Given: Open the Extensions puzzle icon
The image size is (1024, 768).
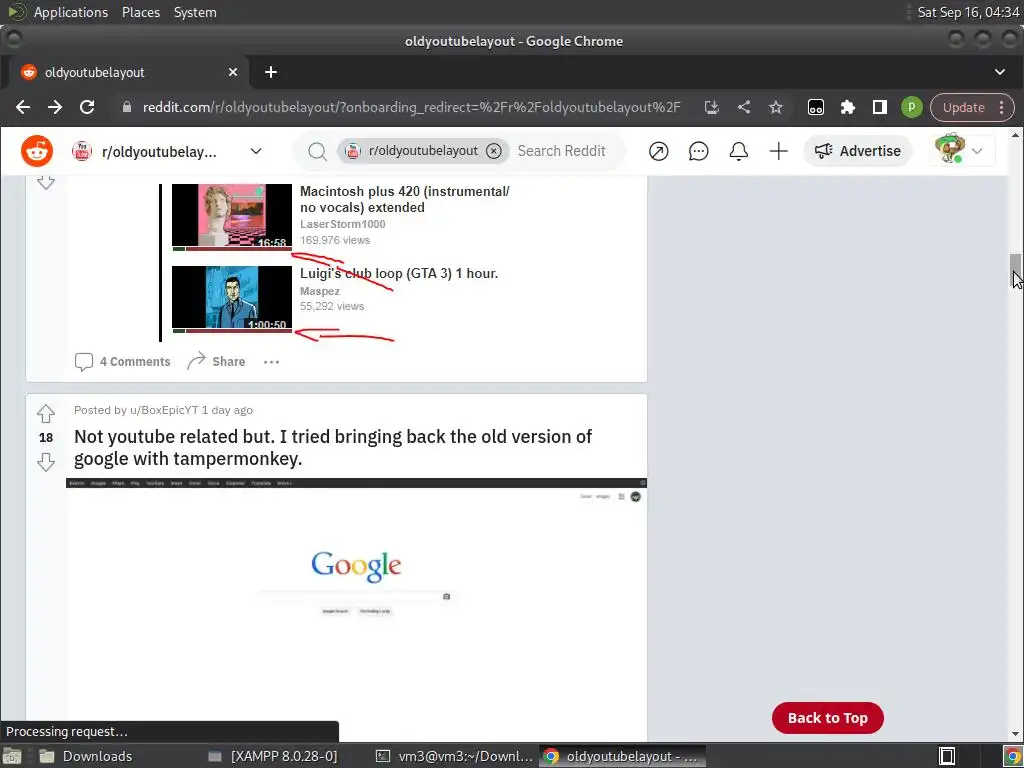Looking at the screenshot, I should point(848,107).
